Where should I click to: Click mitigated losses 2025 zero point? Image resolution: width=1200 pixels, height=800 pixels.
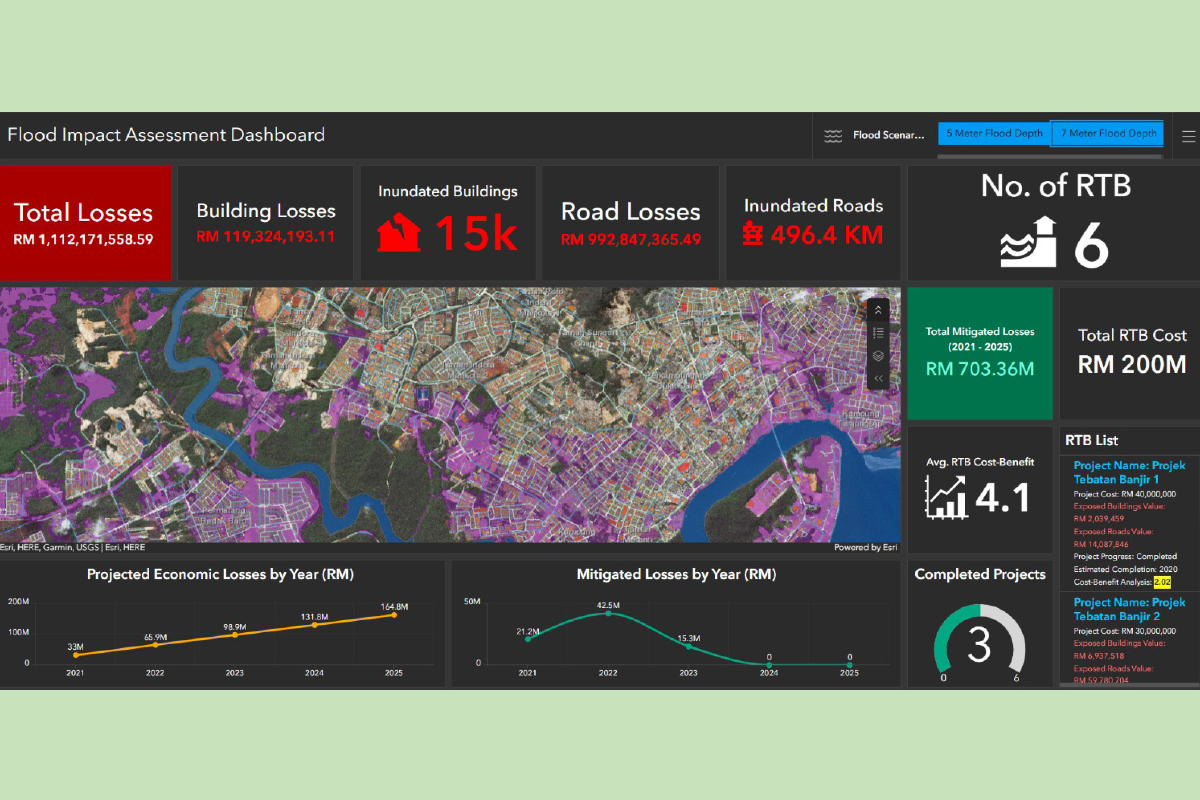(849, 664)
